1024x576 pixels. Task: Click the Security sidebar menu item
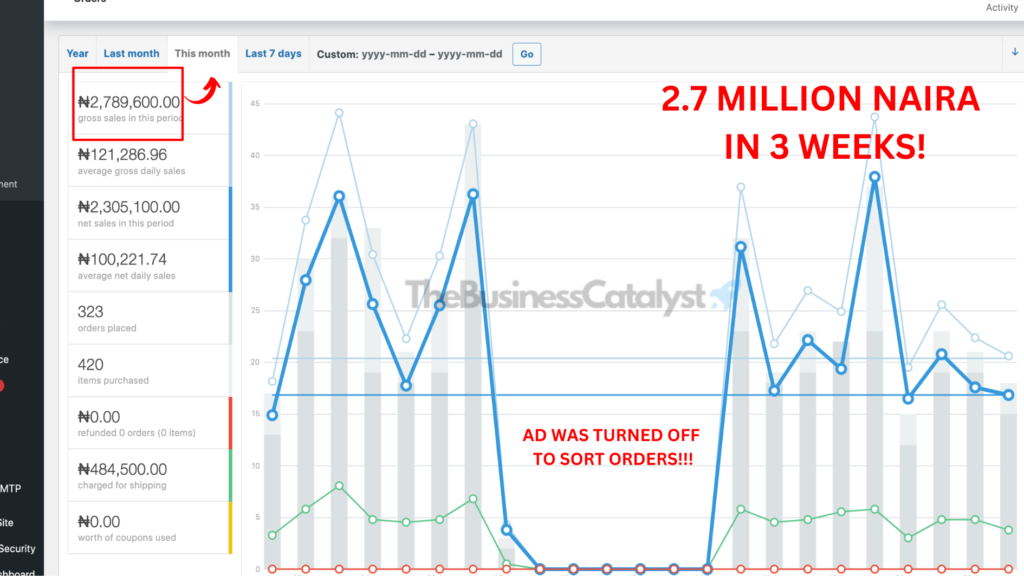click(17, 549)
